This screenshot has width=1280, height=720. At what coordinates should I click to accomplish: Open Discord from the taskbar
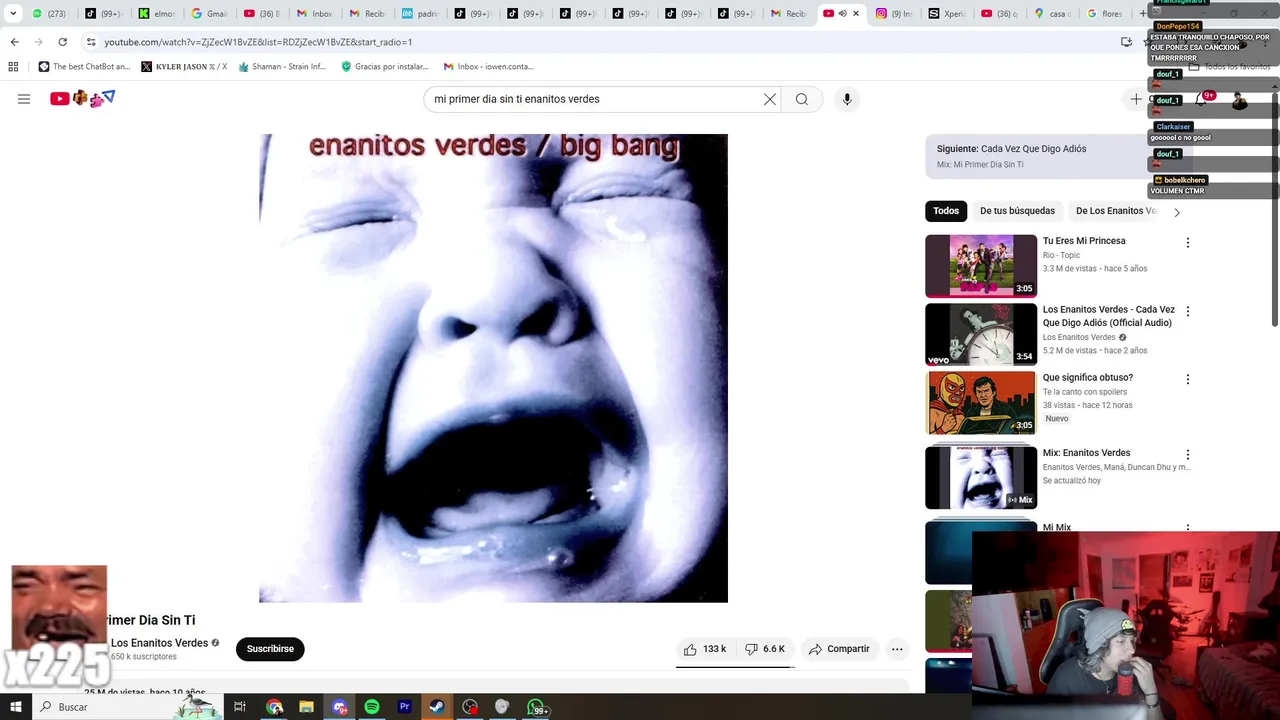[x=340, y=707]
